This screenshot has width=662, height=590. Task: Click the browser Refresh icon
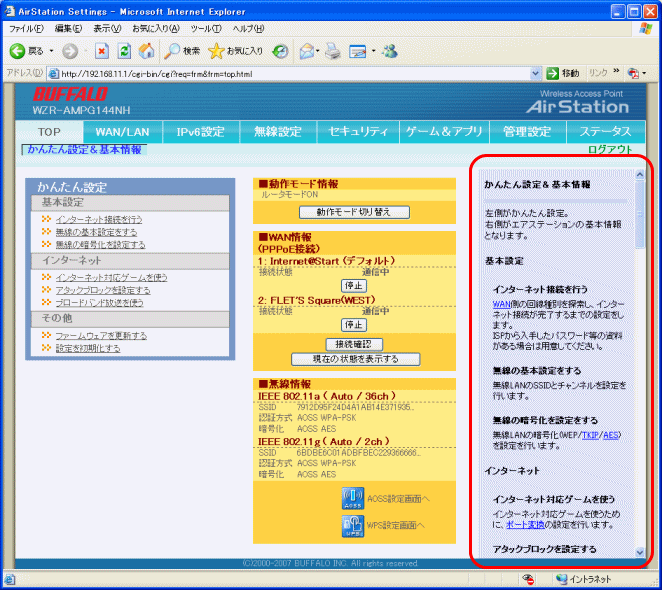click(125, 51)
